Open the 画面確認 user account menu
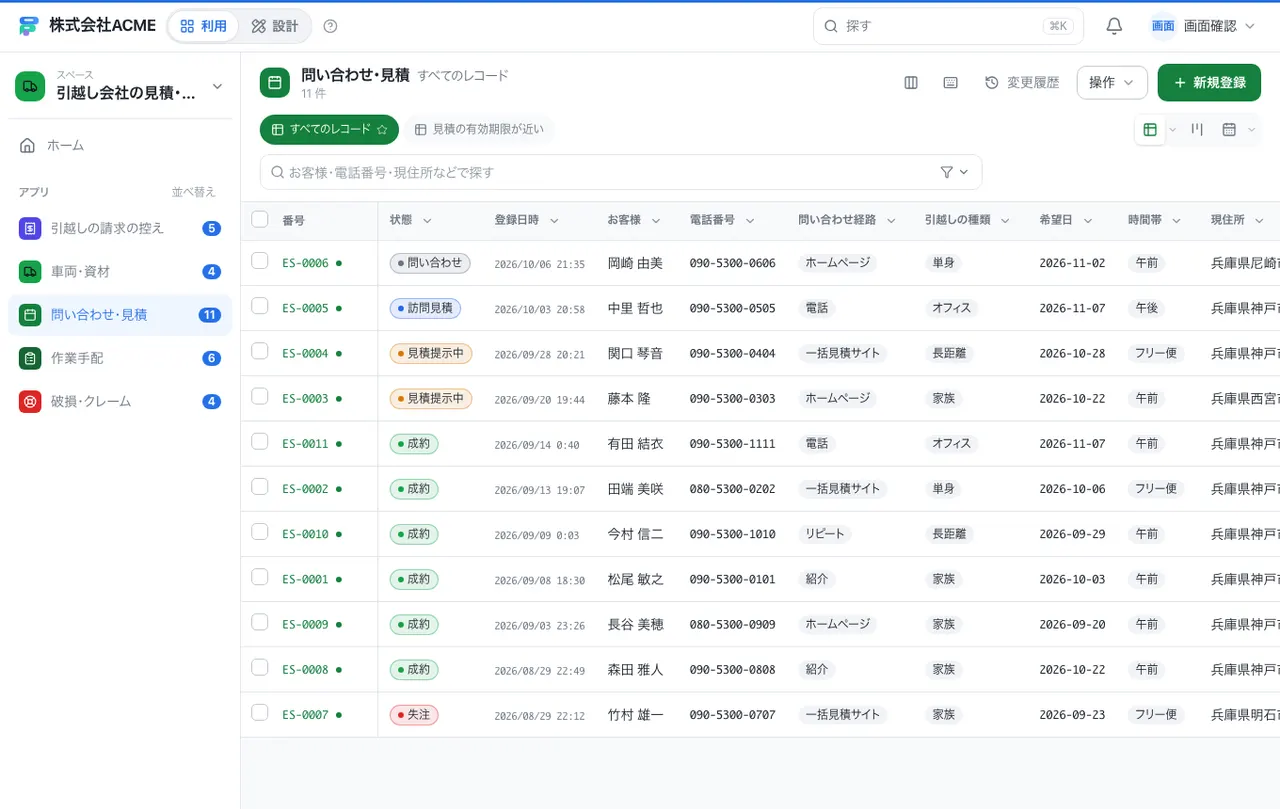The image size is (1280, 809). 1203,26
